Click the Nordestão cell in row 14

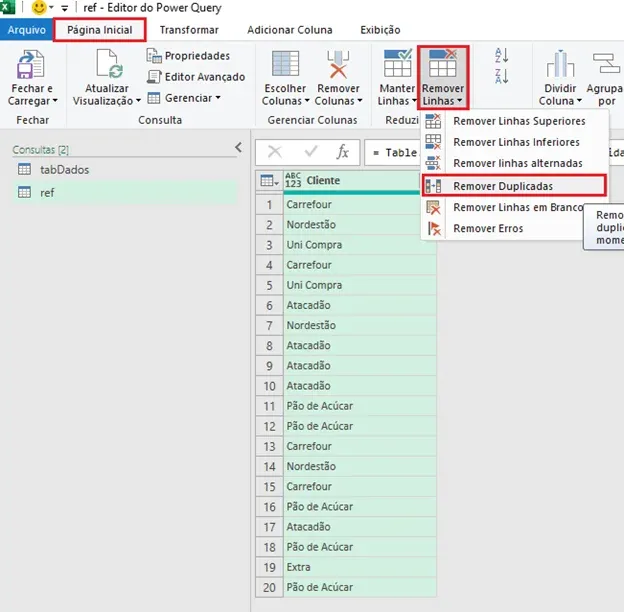click(x=360, y=466)
